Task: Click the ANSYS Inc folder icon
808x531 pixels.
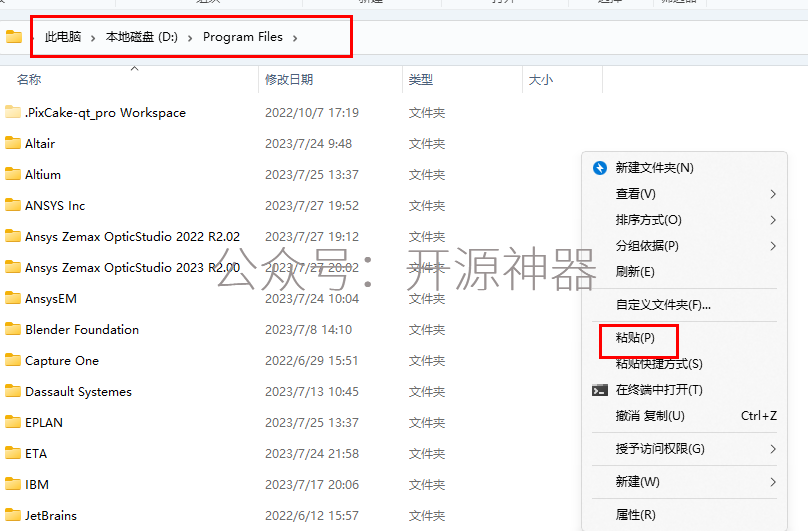Action: pos(13,205)
